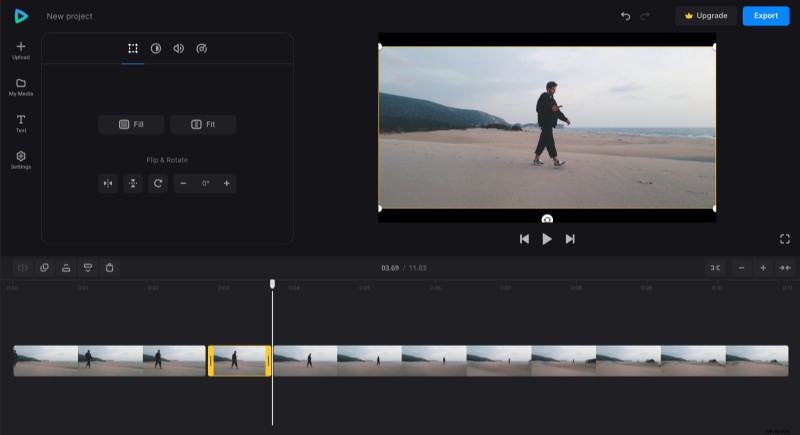Switch to the Adjust color tab
The height and width of the screenshot is (435, 800).
(156, 48)
